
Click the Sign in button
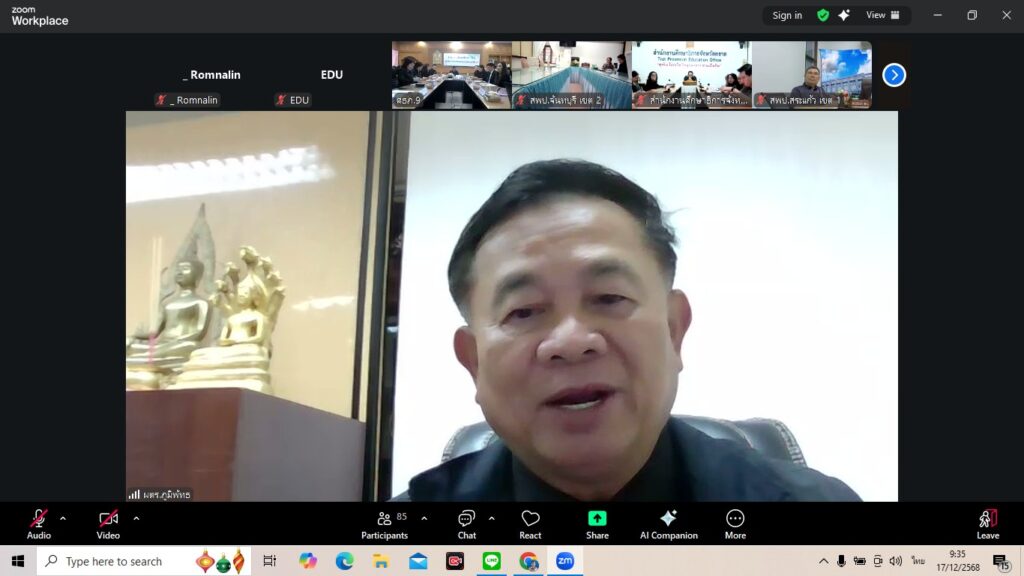click(787, 15)
